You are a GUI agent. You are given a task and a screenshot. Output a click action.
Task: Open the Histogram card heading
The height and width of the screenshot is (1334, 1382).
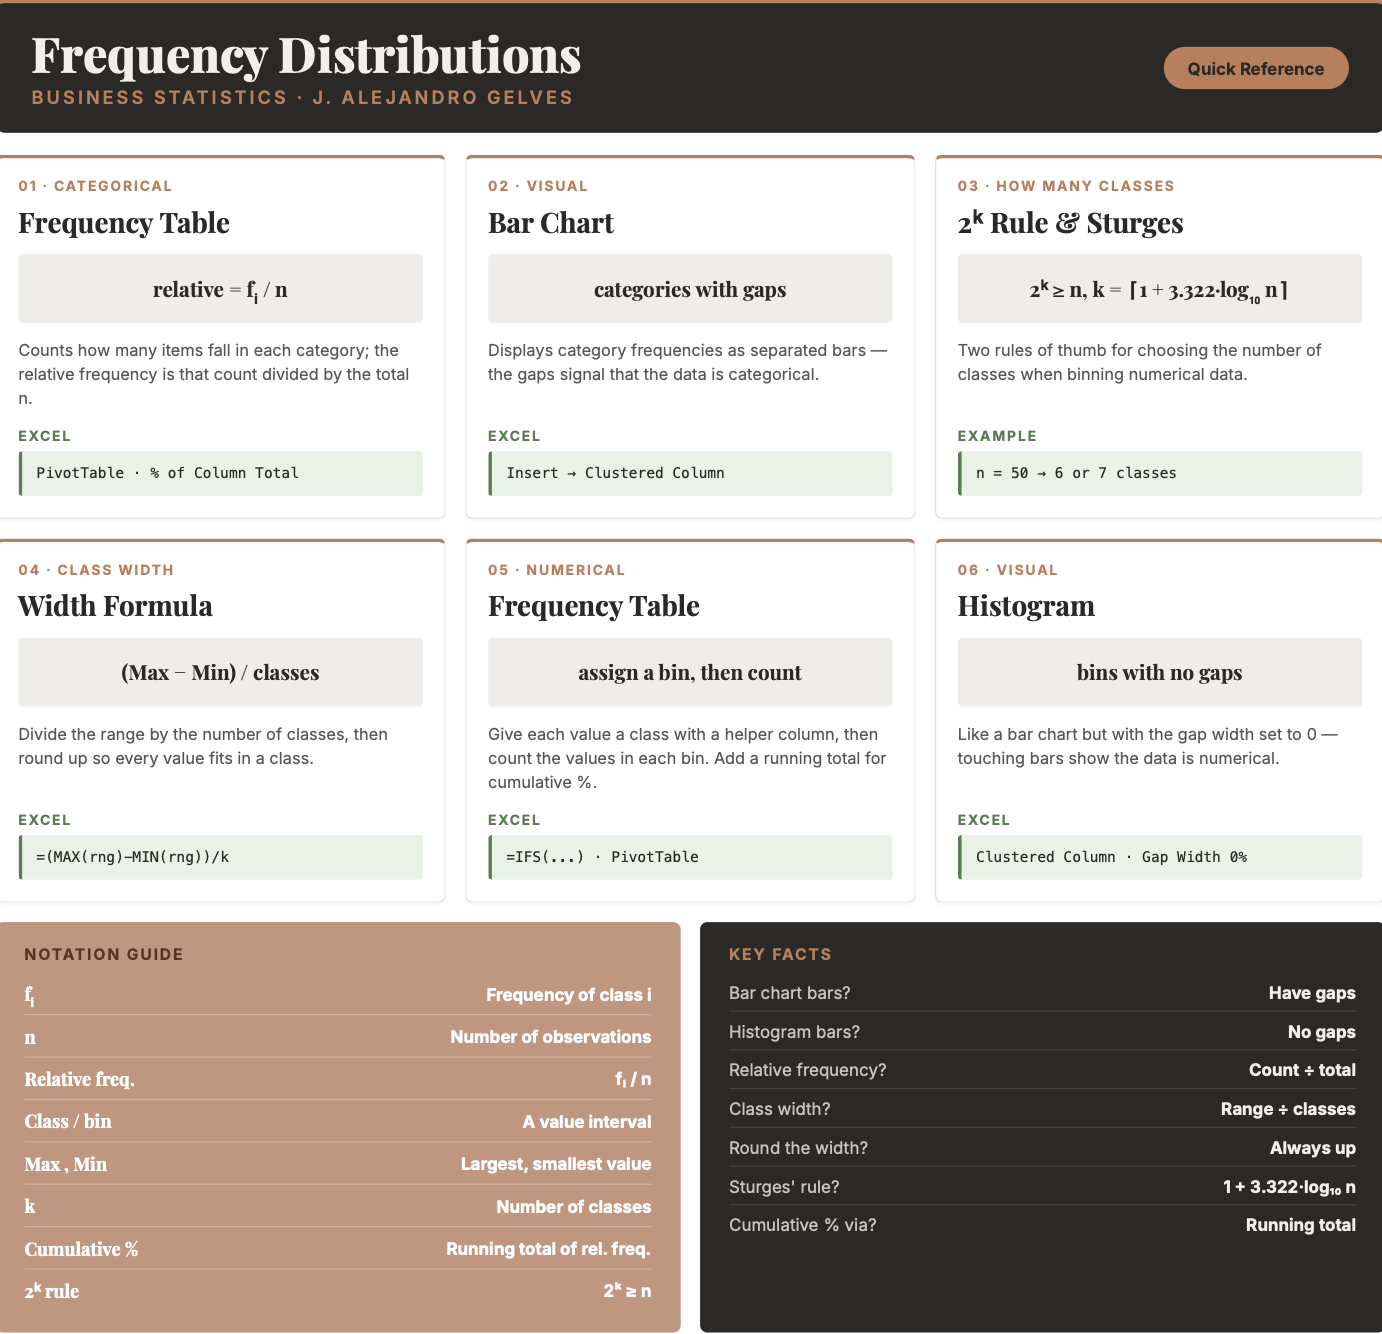pos(1026,606)
